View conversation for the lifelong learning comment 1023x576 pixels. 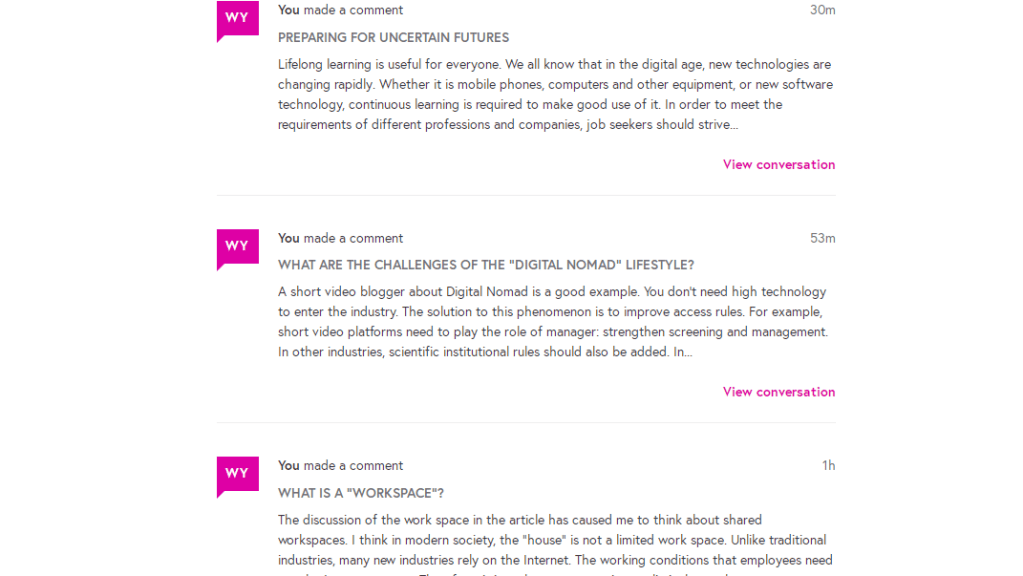point(778,165)
